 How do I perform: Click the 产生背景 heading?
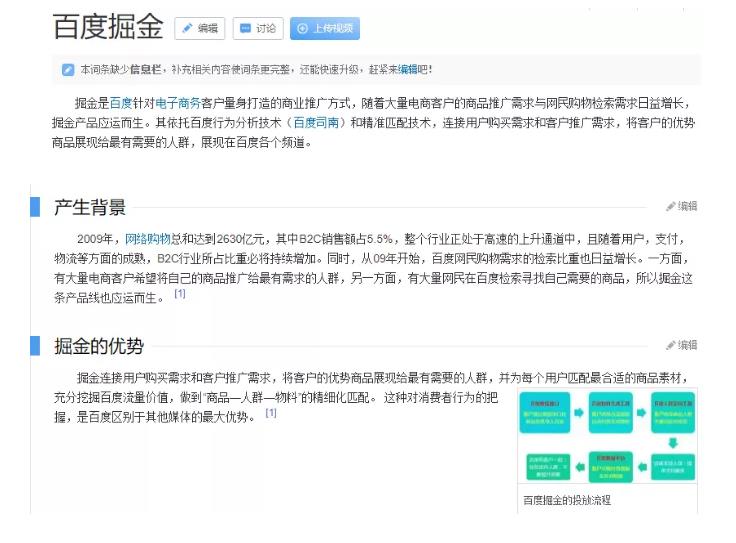click(x=90, y=207)
